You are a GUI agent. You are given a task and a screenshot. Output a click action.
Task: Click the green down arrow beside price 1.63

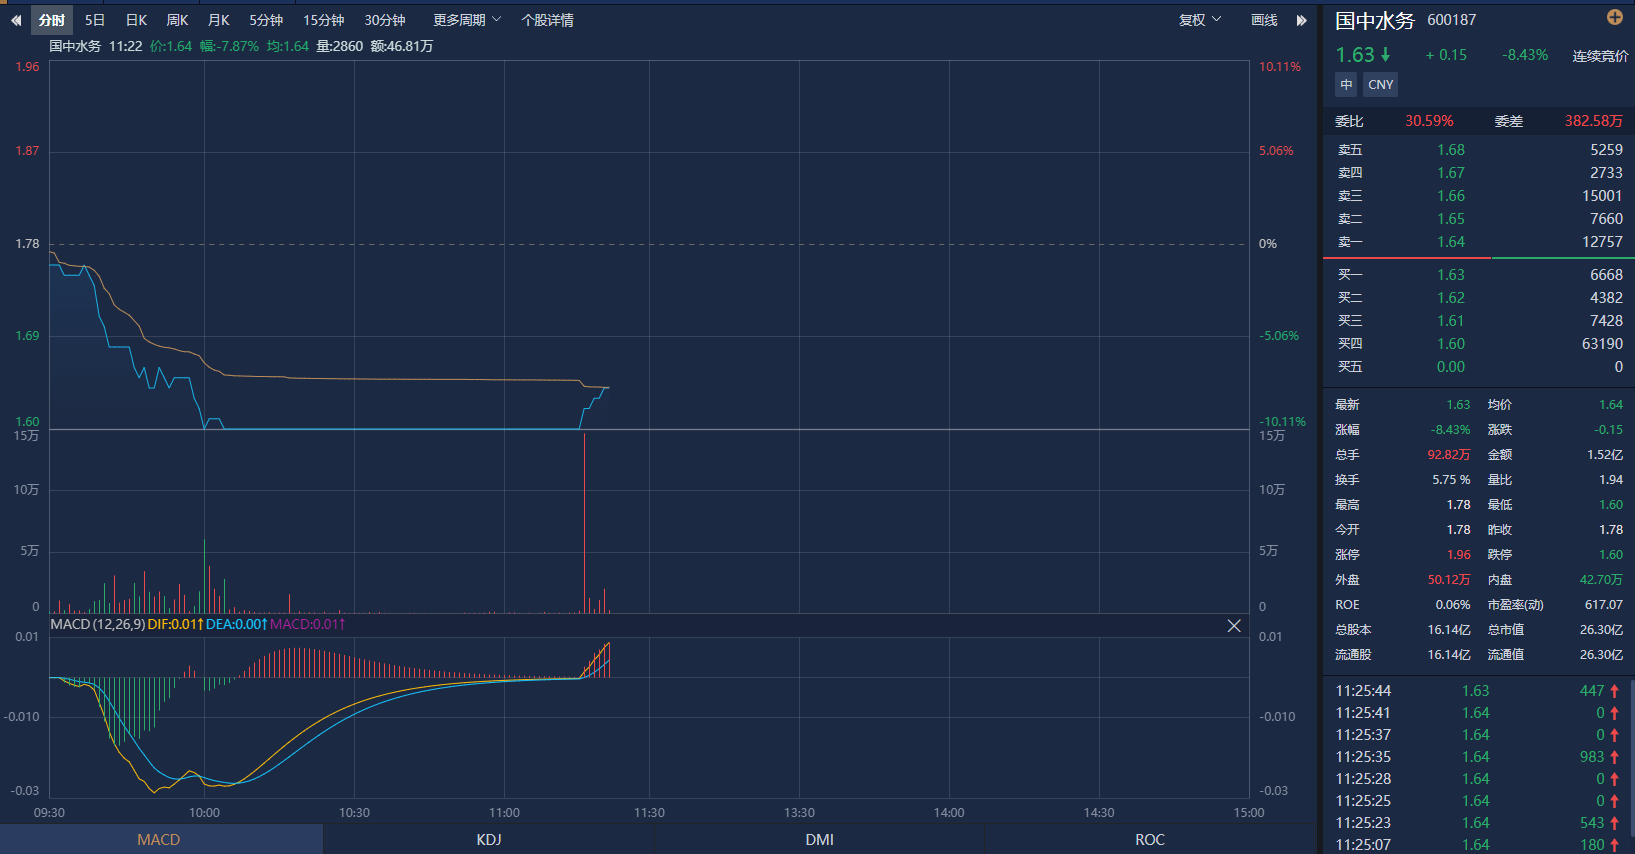[x=1386, y=55]
